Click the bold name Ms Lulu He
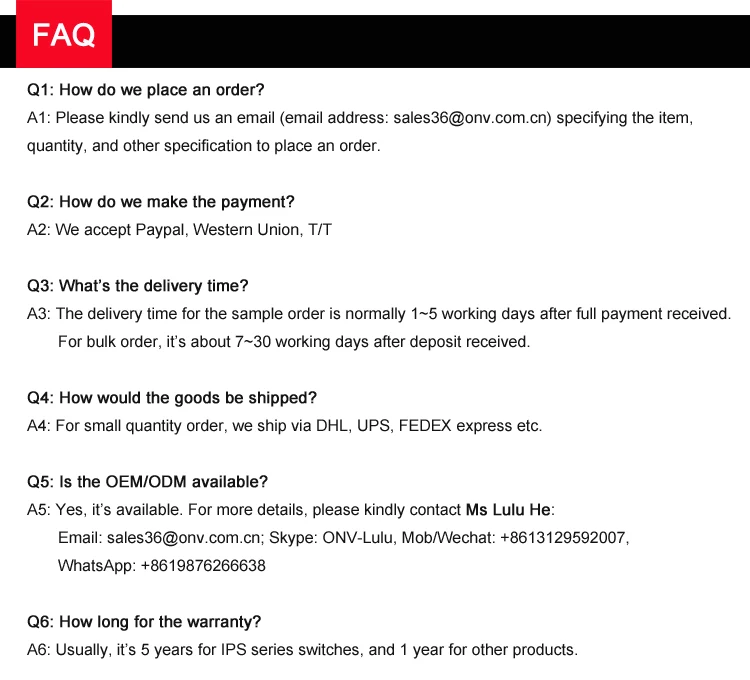 click(508, 510)
